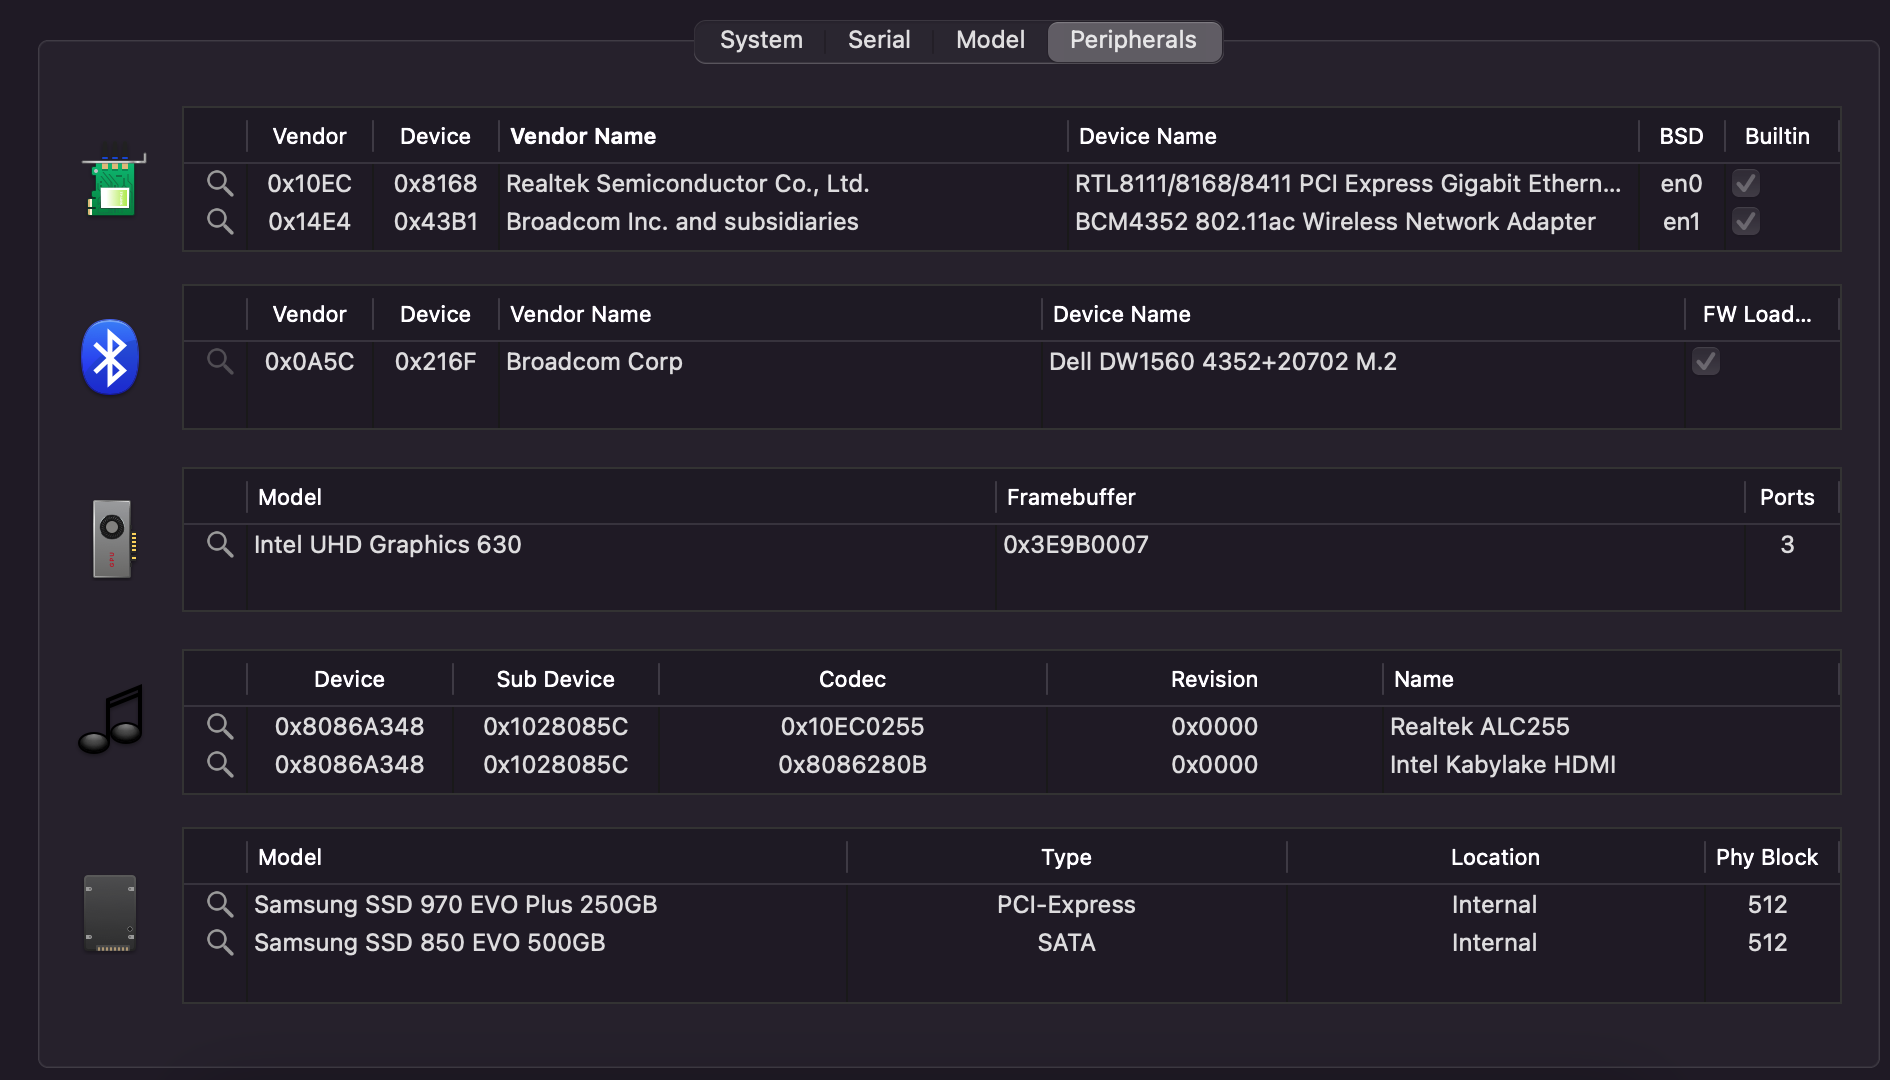
Task: Click magnifier beside Samsung SSD 970 EVO
Action: (x=220, y=904)
